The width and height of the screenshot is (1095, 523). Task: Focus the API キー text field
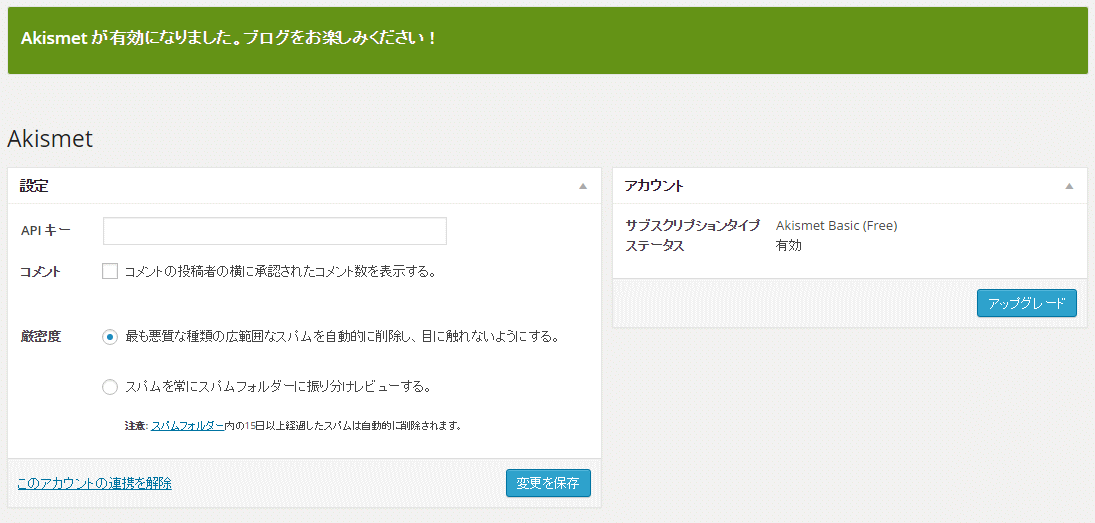point(274,231)
